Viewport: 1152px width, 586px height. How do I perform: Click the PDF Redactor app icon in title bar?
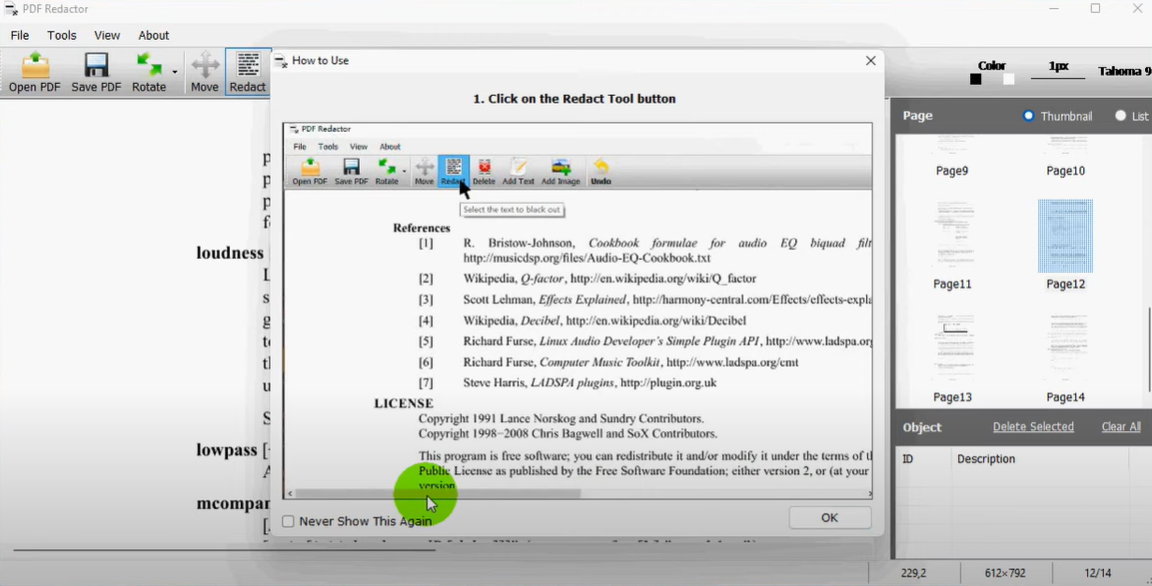[x=11, y=9]
